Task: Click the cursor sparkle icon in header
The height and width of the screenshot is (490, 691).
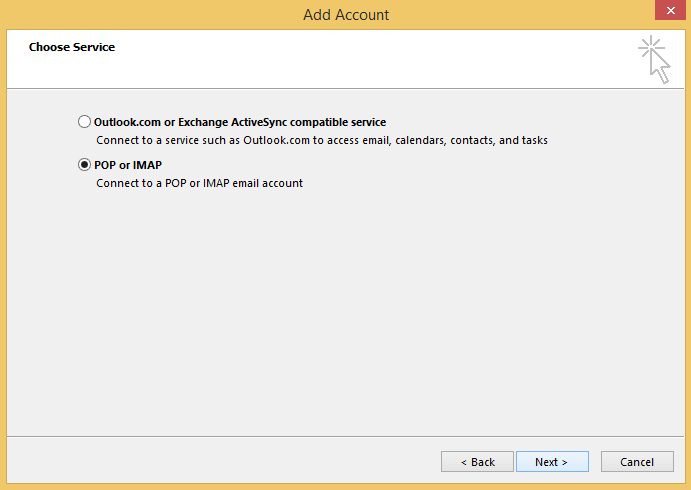Action: click(654, 59)
